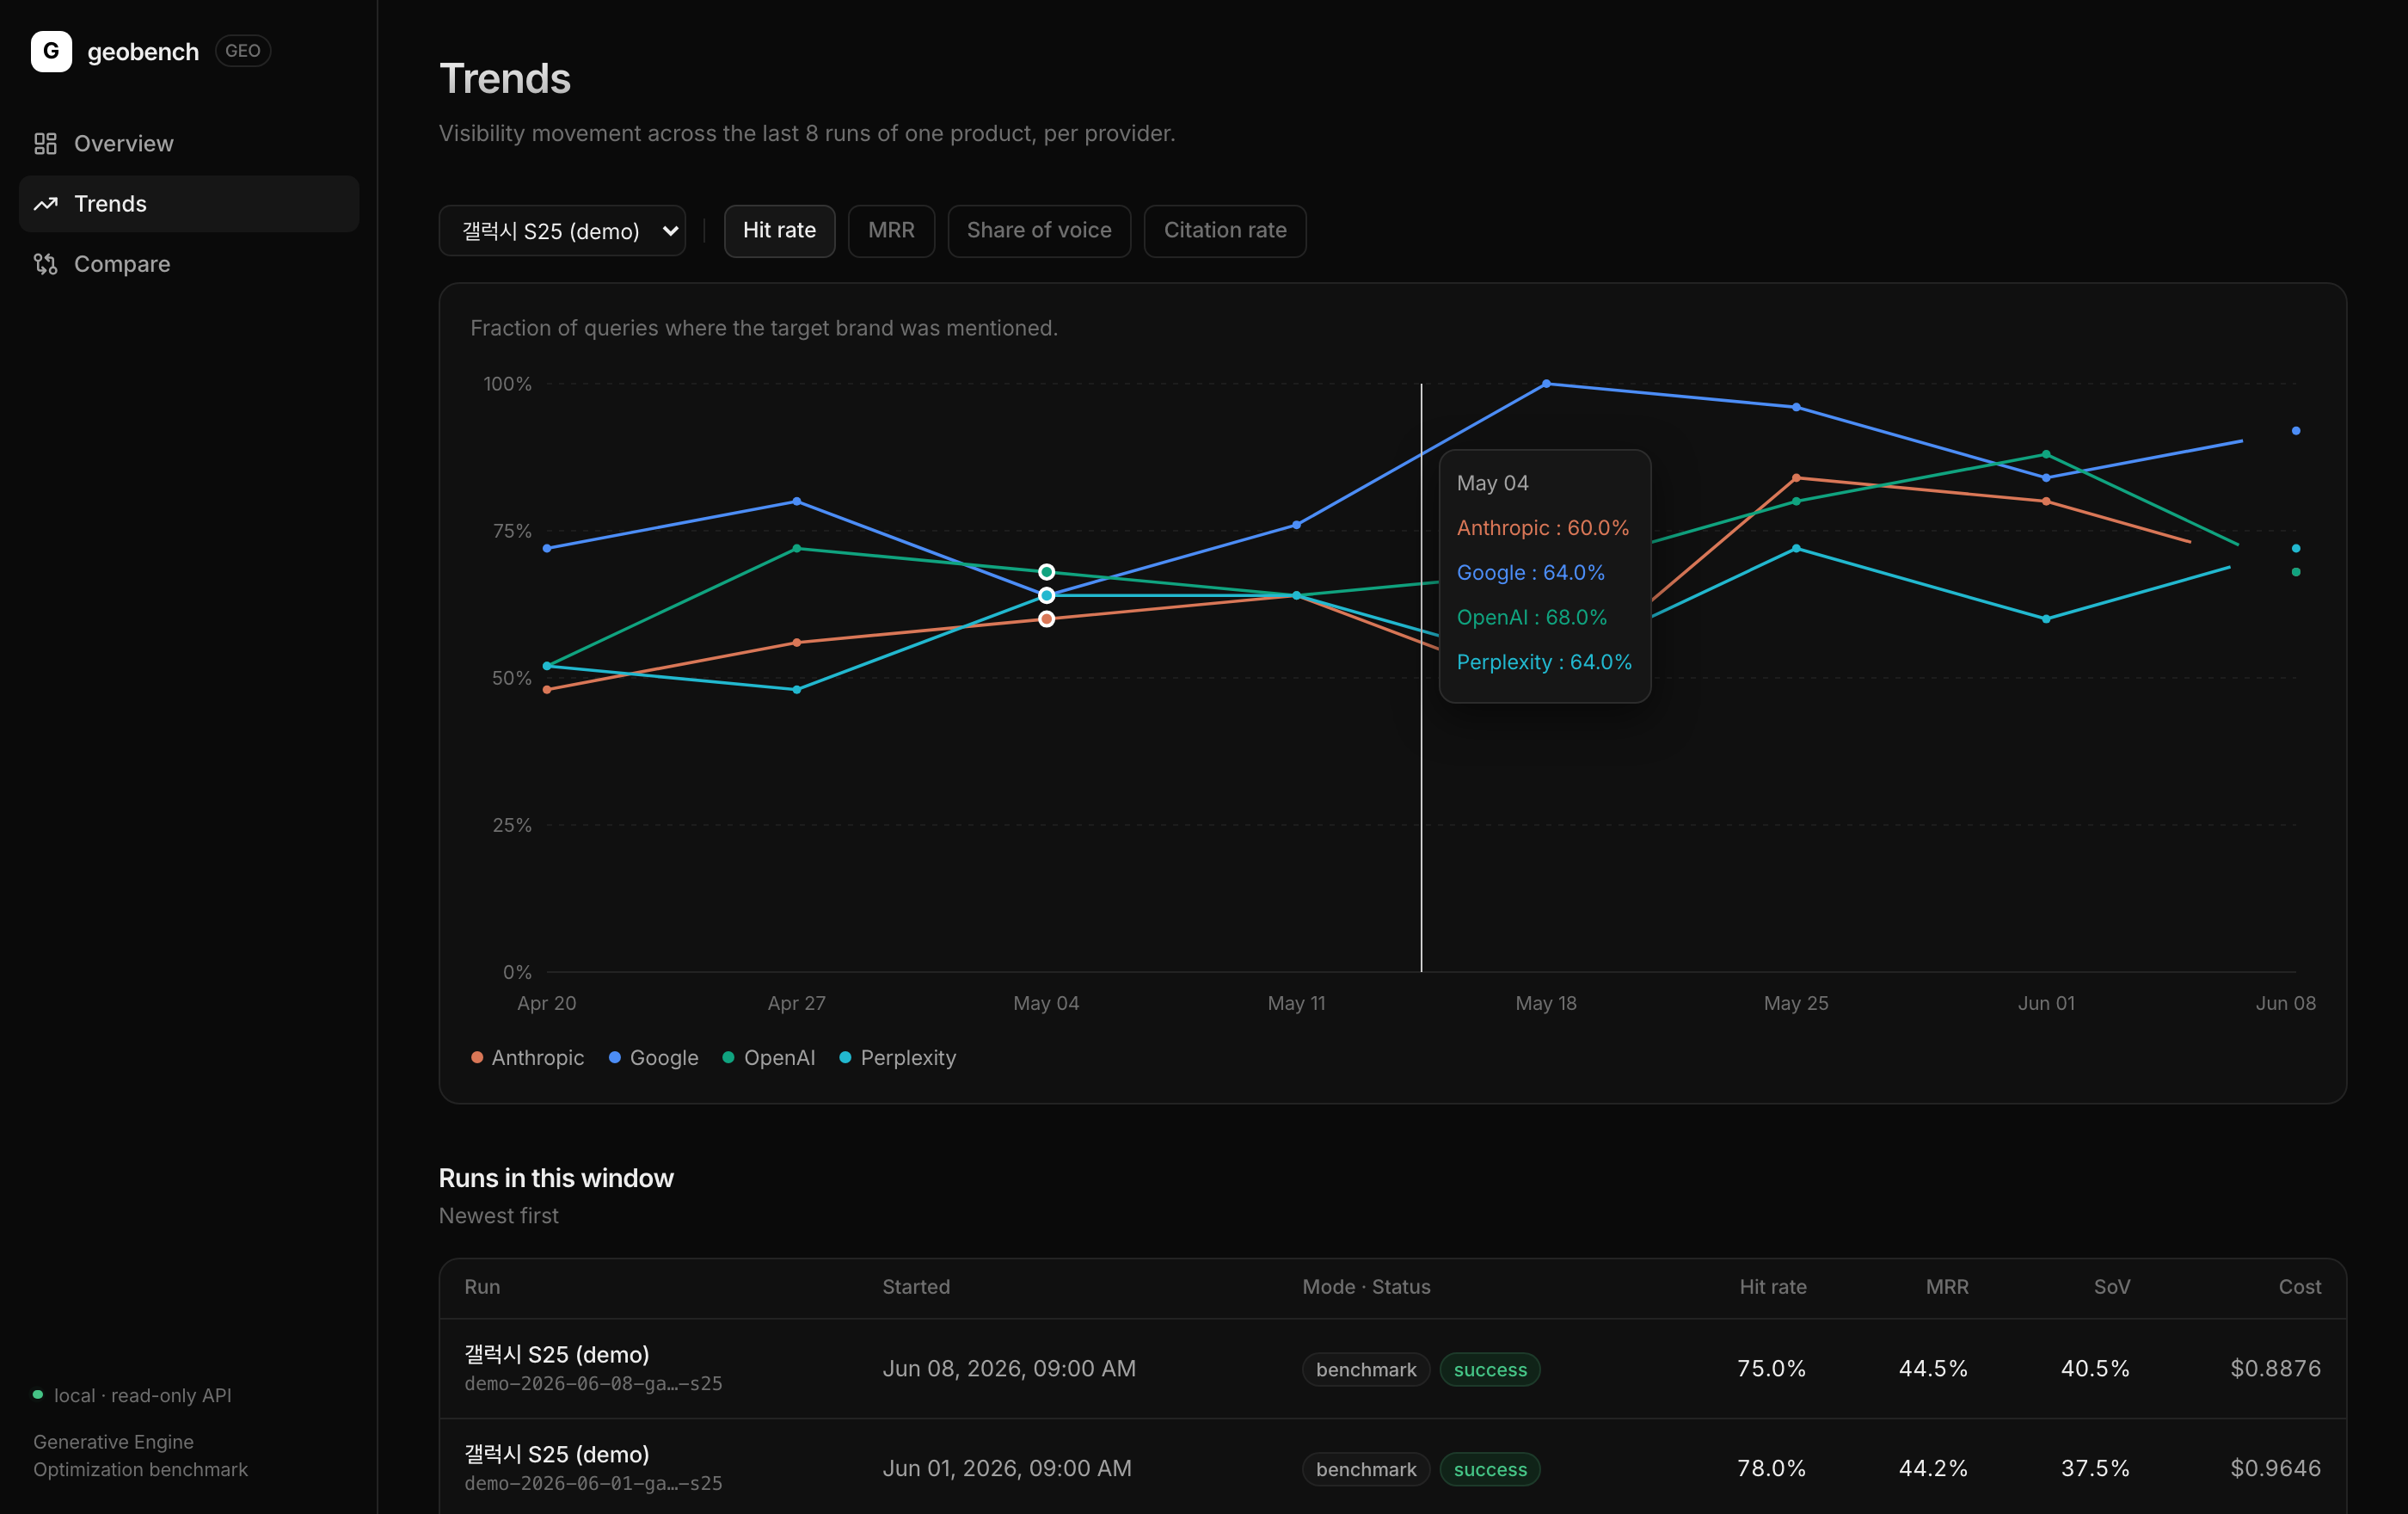The height and width of the screenshot is (1514, 2408).
Task: Click the local read-only API status indicator
Action: [x=132, y=1395]
